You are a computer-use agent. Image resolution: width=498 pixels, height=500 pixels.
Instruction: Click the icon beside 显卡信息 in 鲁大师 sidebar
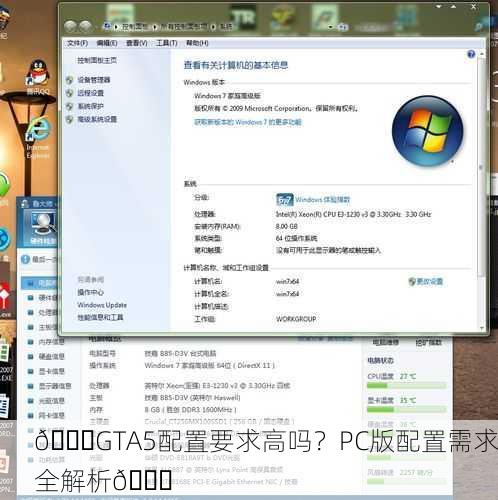(30, 371)
